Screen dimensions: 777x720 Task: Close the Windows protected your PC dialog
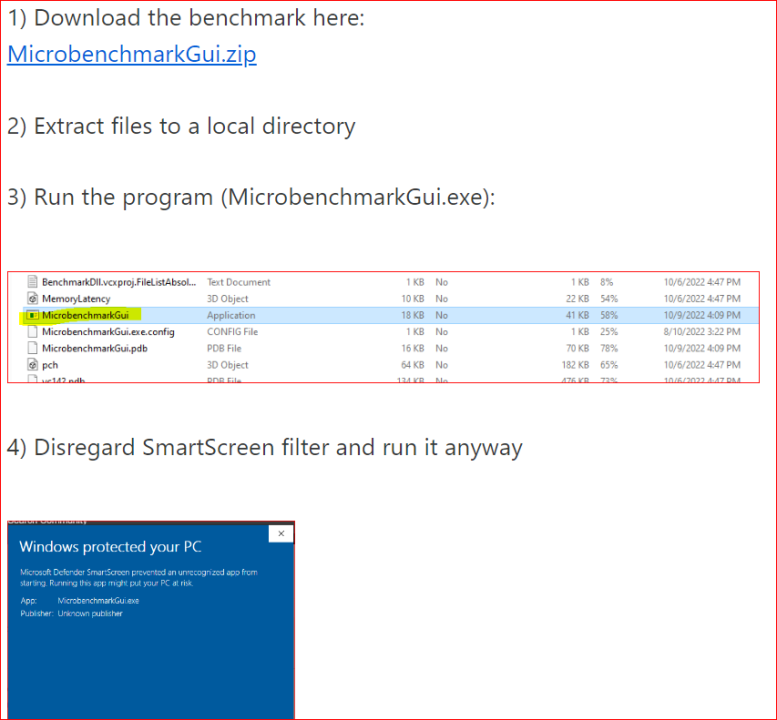coord(281,534)
